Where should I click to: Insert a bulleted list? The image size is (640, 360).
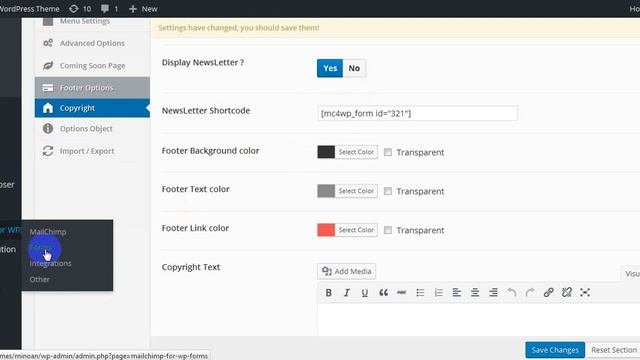coord(420,293)
